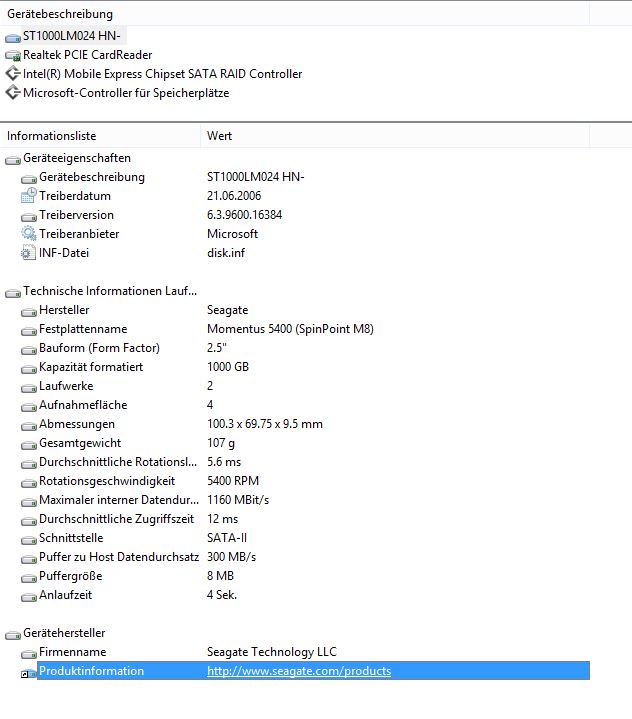Click the Treiberanbieter value Microsoft
Image resolution: width=632 pixels, height=719 pixels.
point(233,234)
